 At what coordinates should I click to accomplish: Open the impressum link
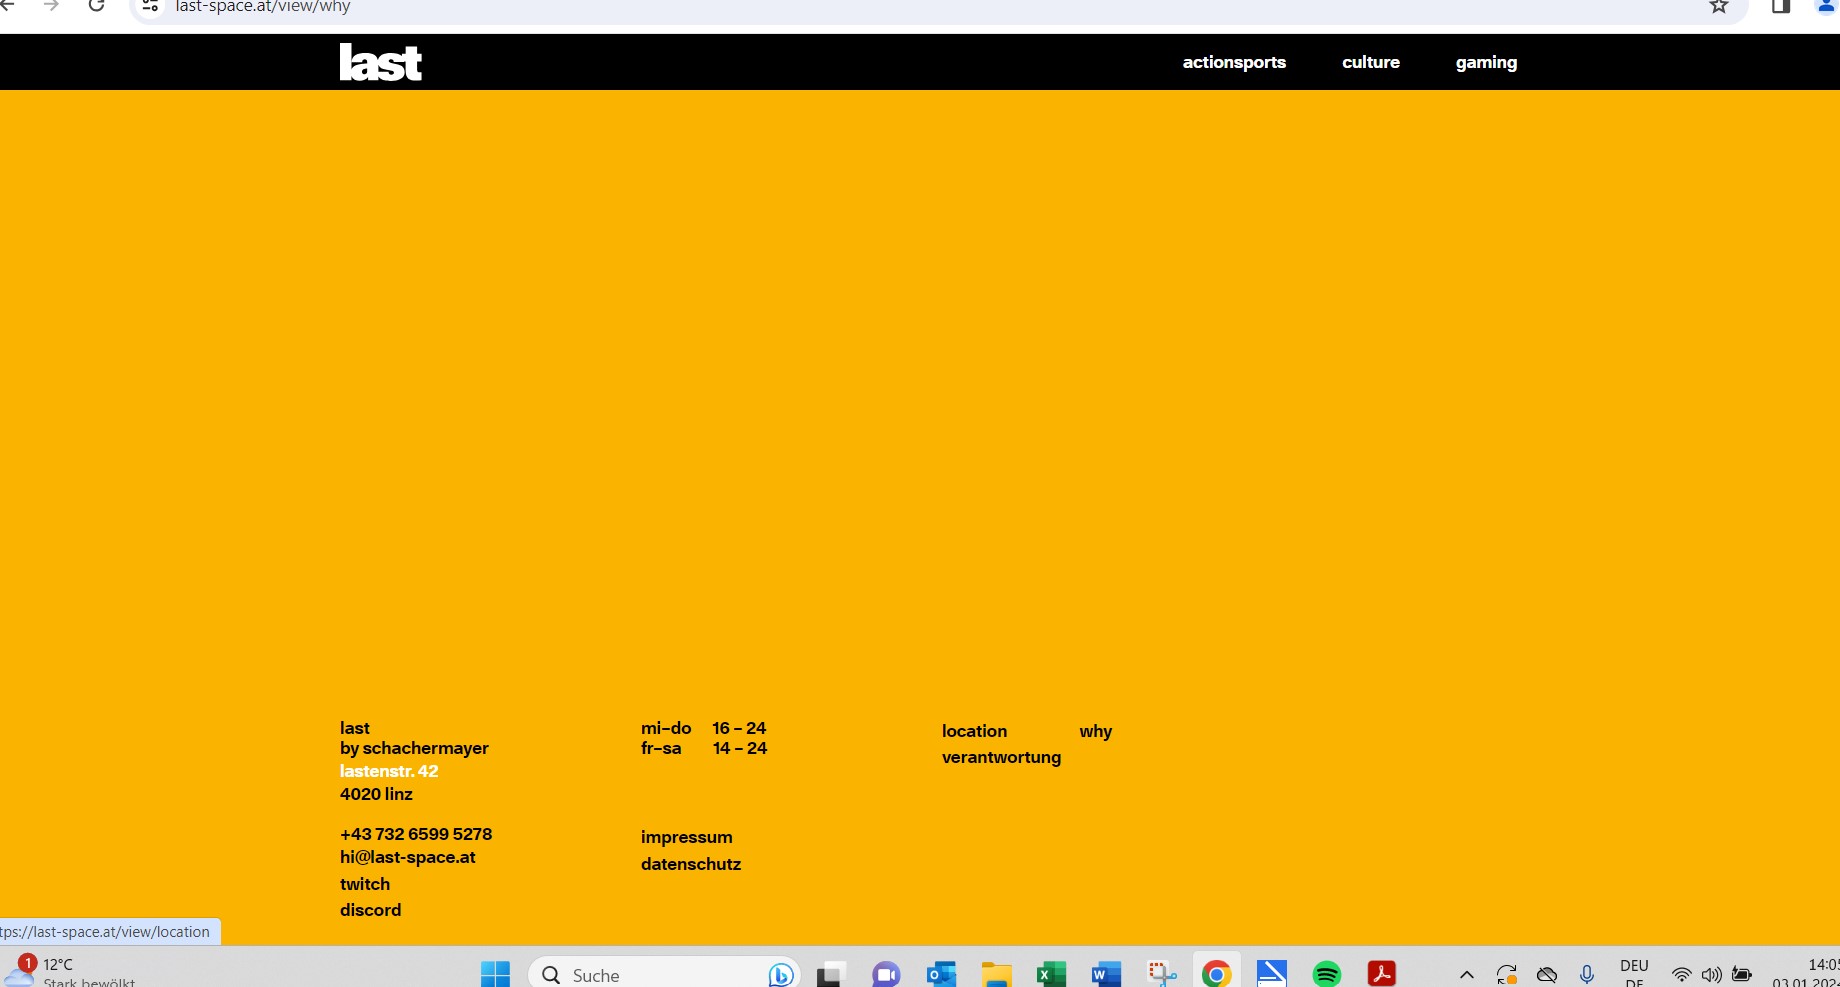[x=686, y=837]
